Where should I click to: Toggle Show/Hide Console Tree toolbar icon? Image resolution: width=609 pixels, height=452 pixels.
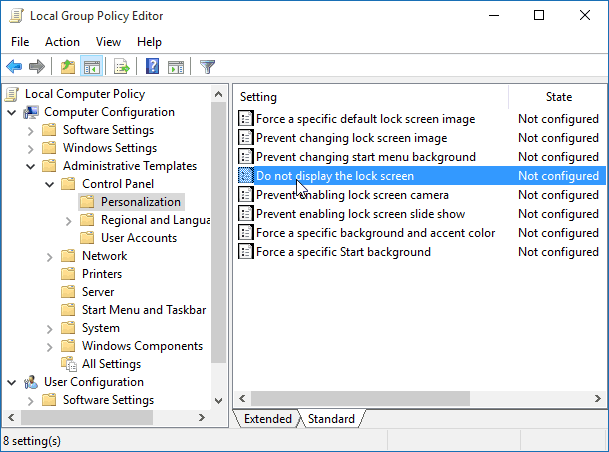(92, 67)
